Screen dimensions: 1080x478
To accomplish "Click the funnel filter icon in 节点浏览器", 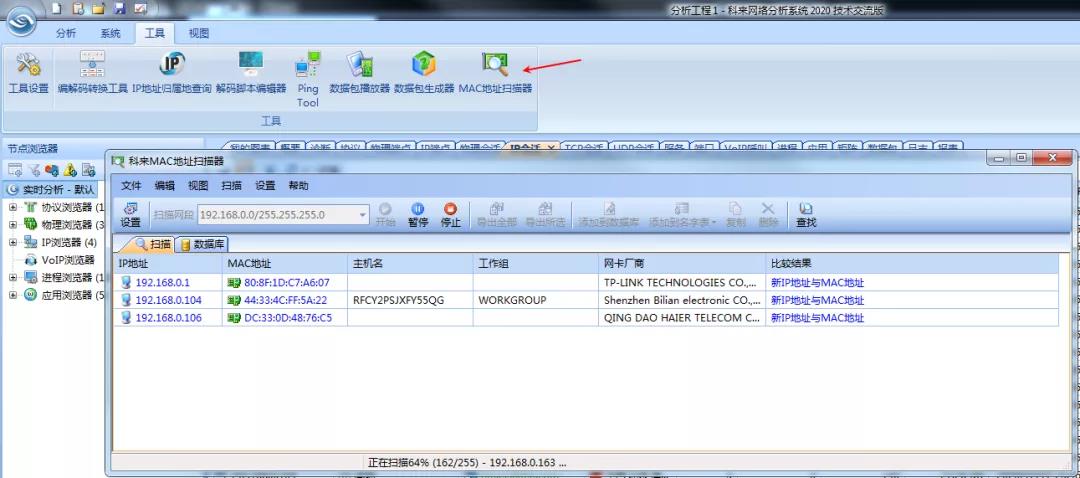I will click(34, 169).
